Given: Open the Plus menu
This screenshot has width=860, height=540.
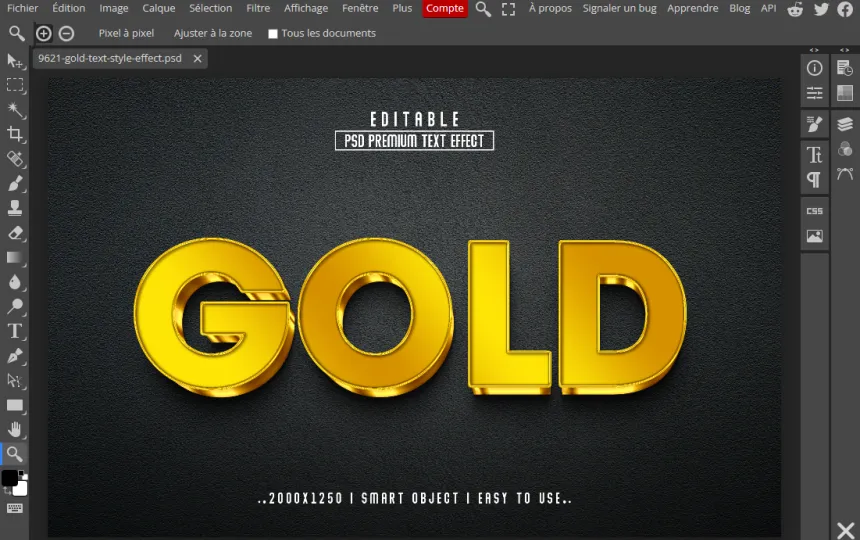Looking at the screenshot, I should [x=402, y=8].
